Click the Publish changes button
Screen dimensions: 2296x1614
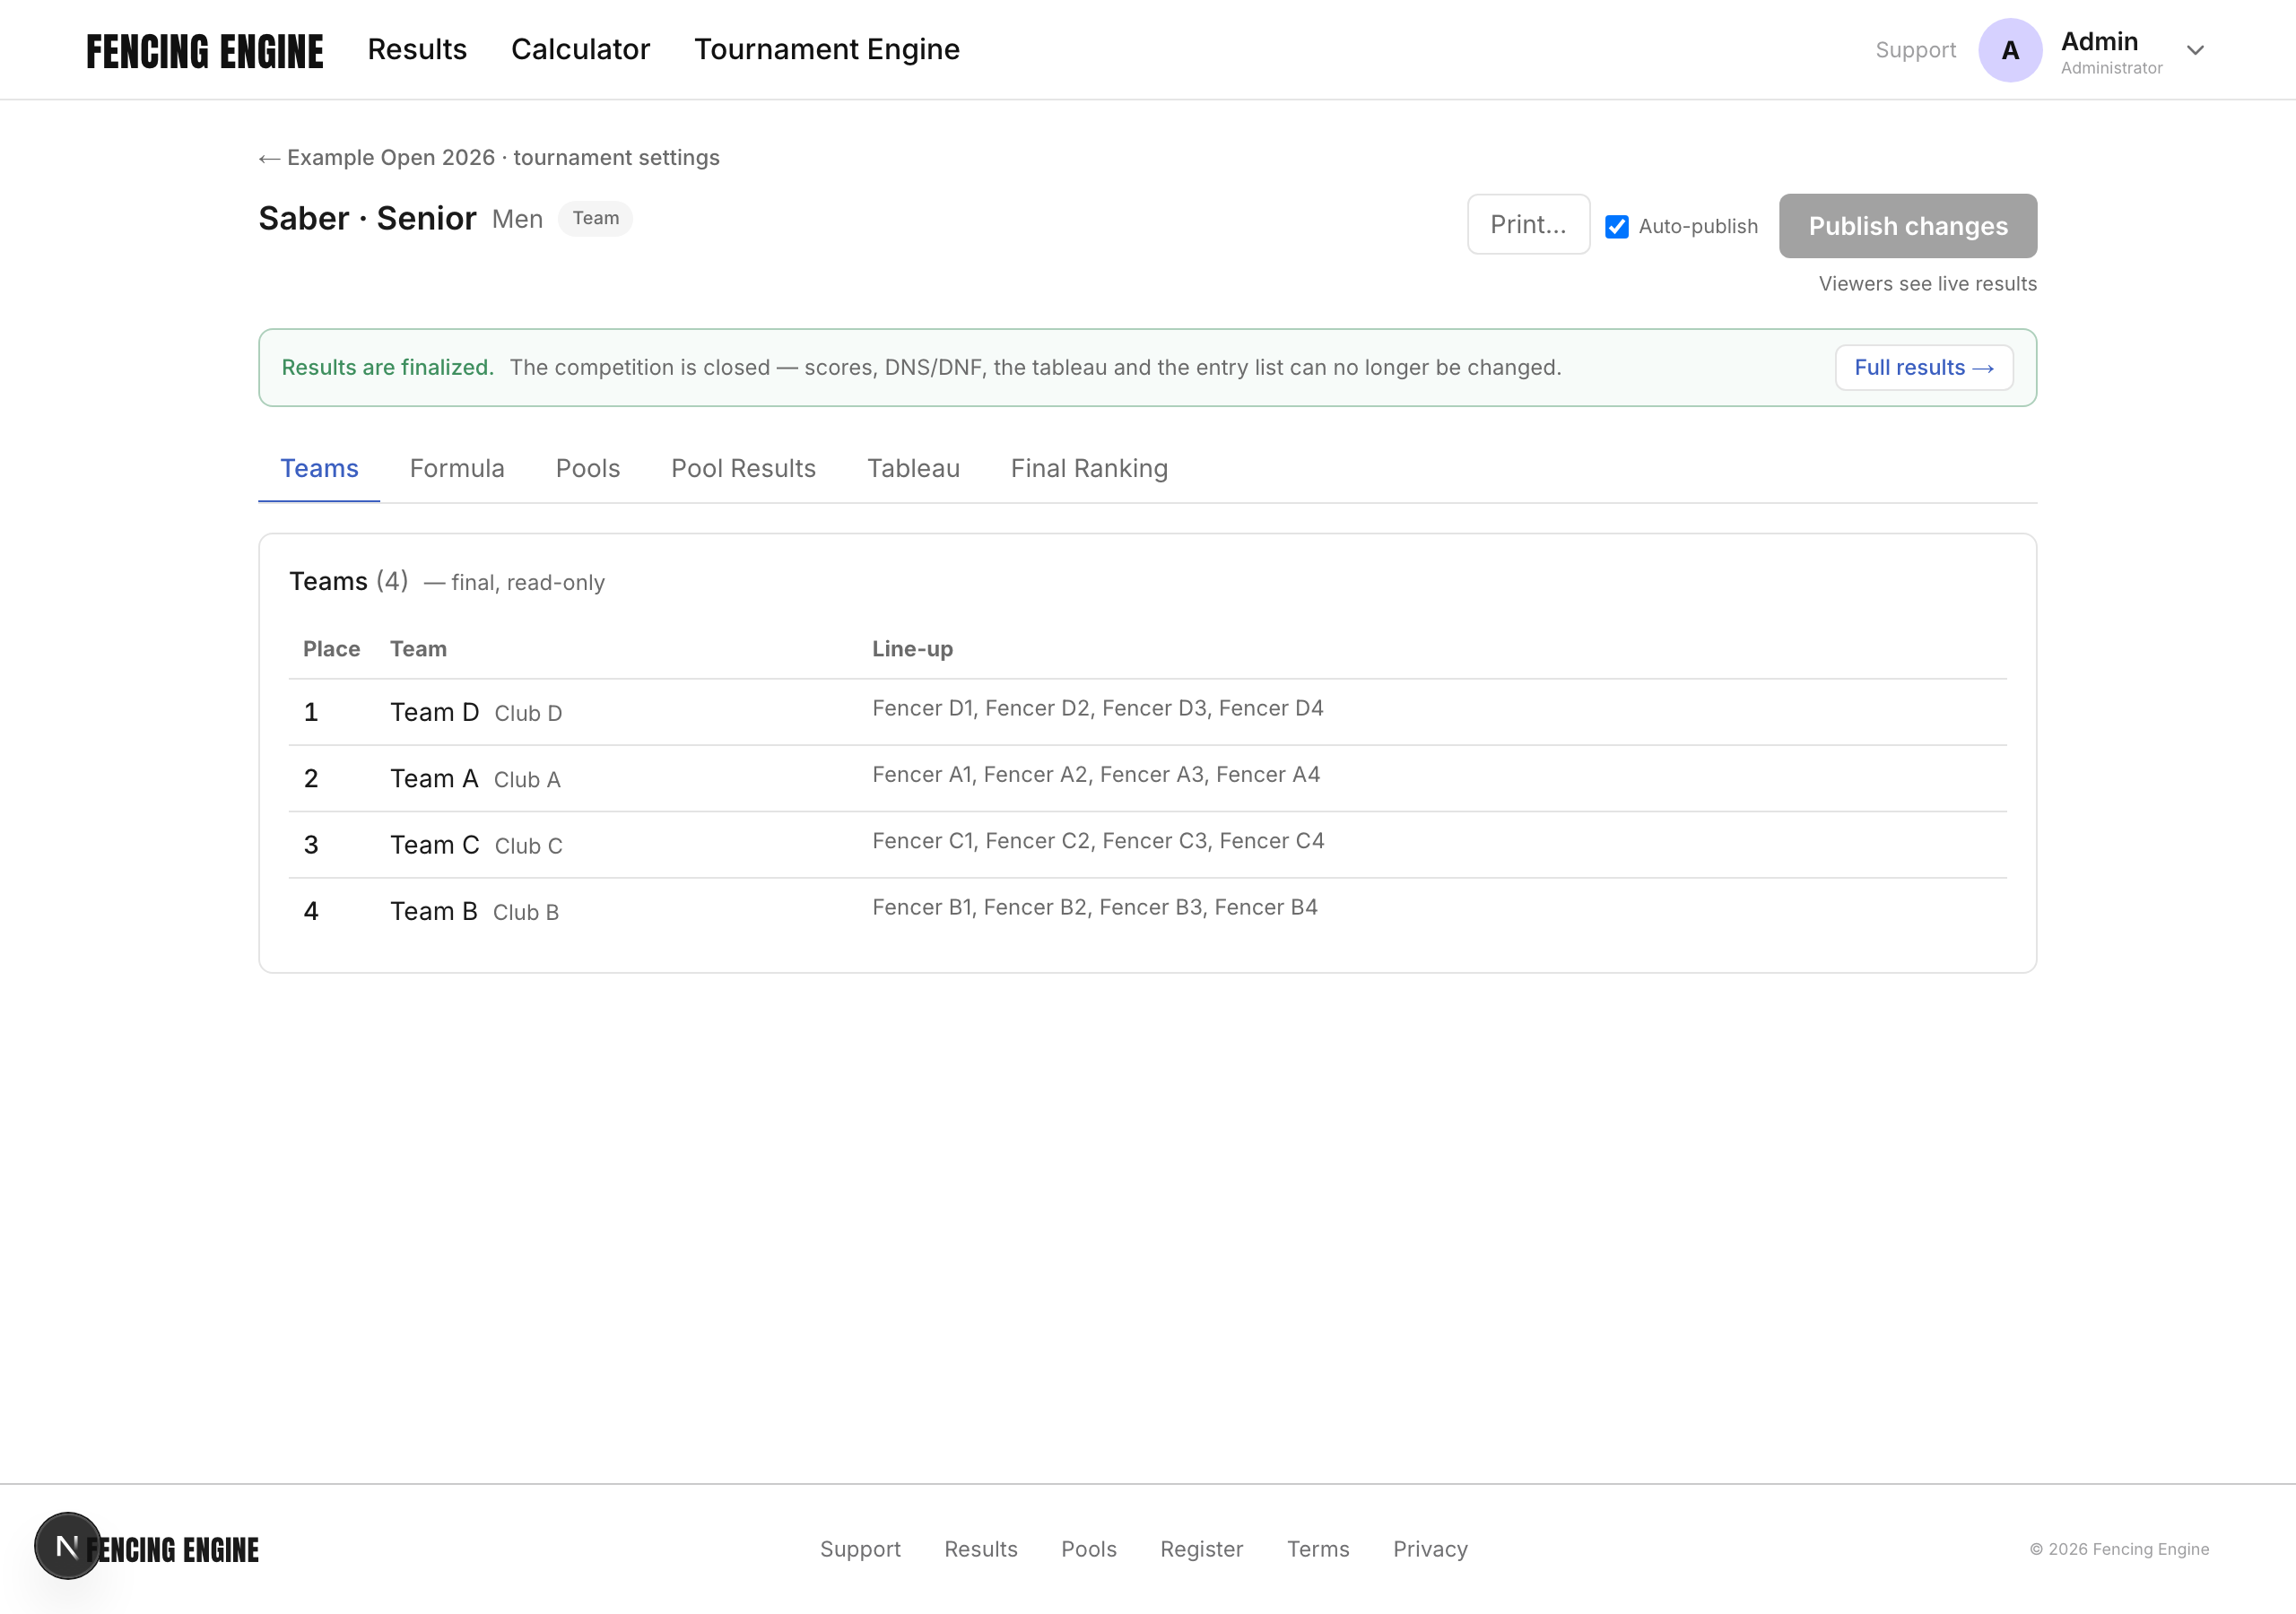1907,226
